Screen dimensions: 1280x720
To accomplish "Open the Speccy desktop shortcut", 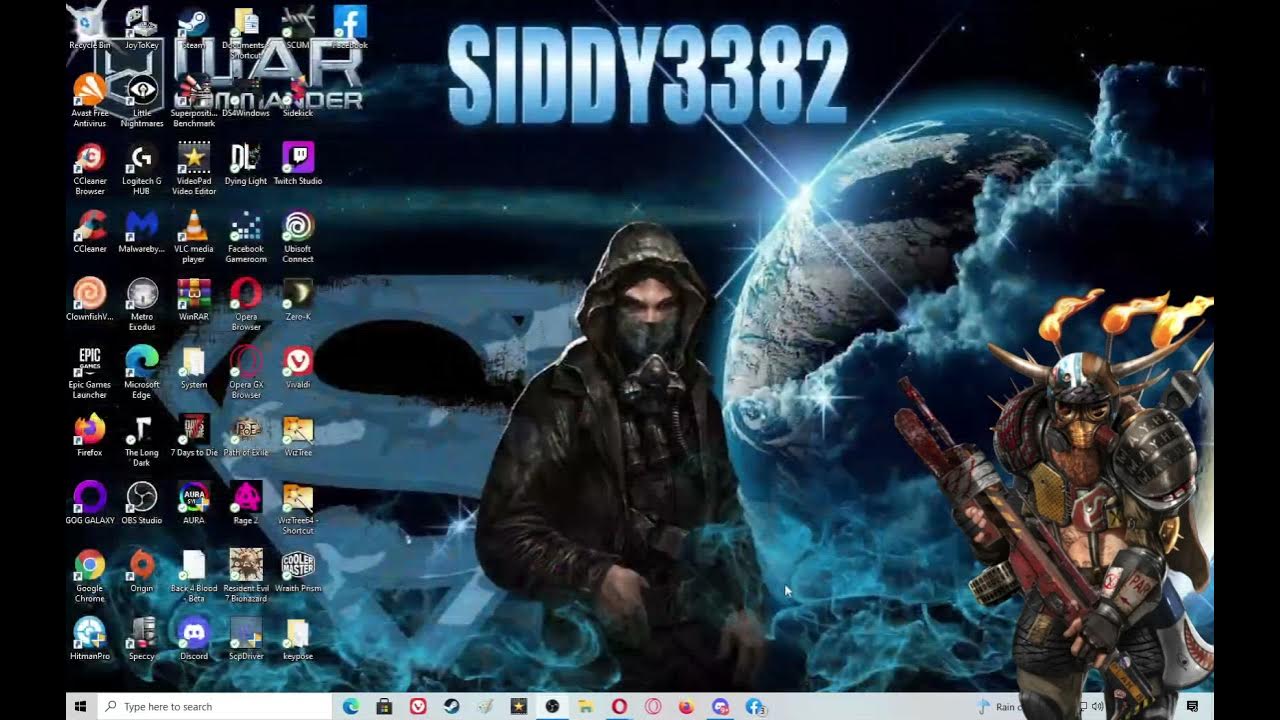I will 142,640.
